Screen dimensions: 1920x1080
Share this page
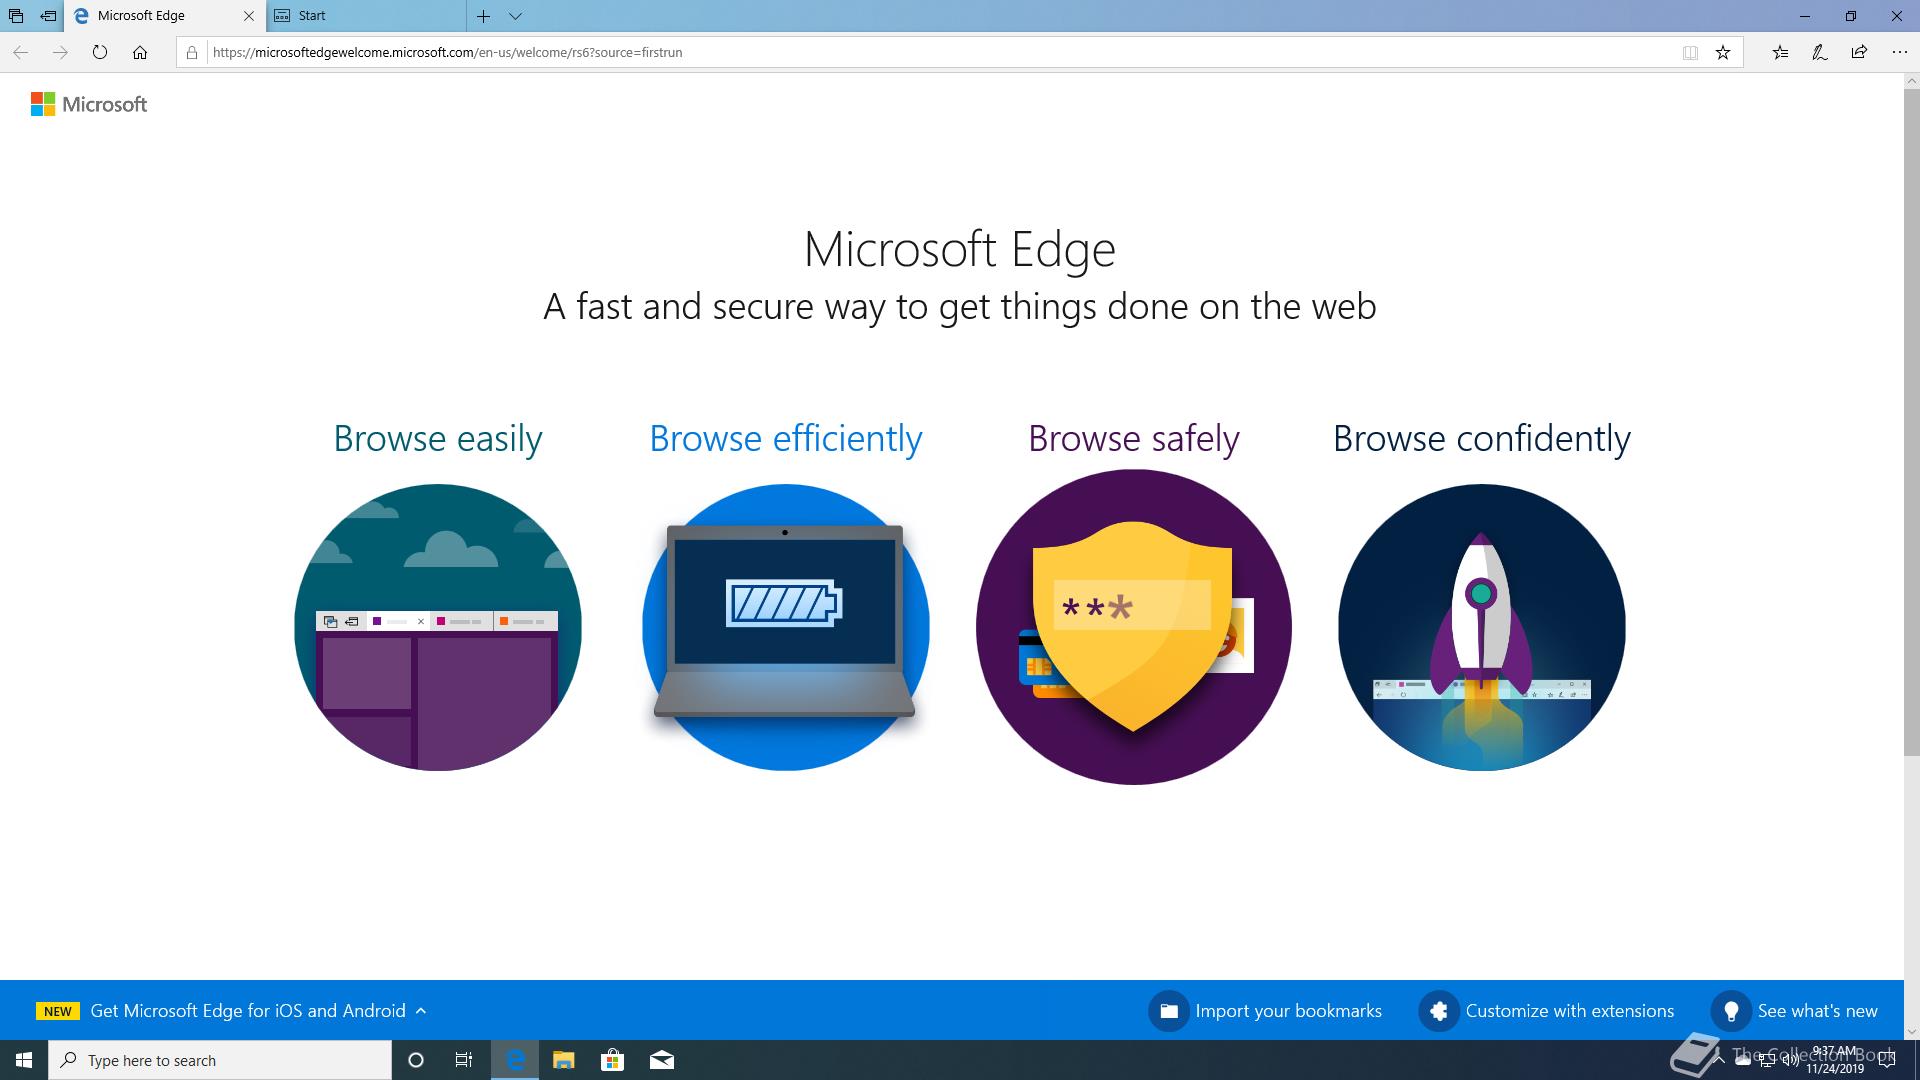click(x=1859, y=52)
